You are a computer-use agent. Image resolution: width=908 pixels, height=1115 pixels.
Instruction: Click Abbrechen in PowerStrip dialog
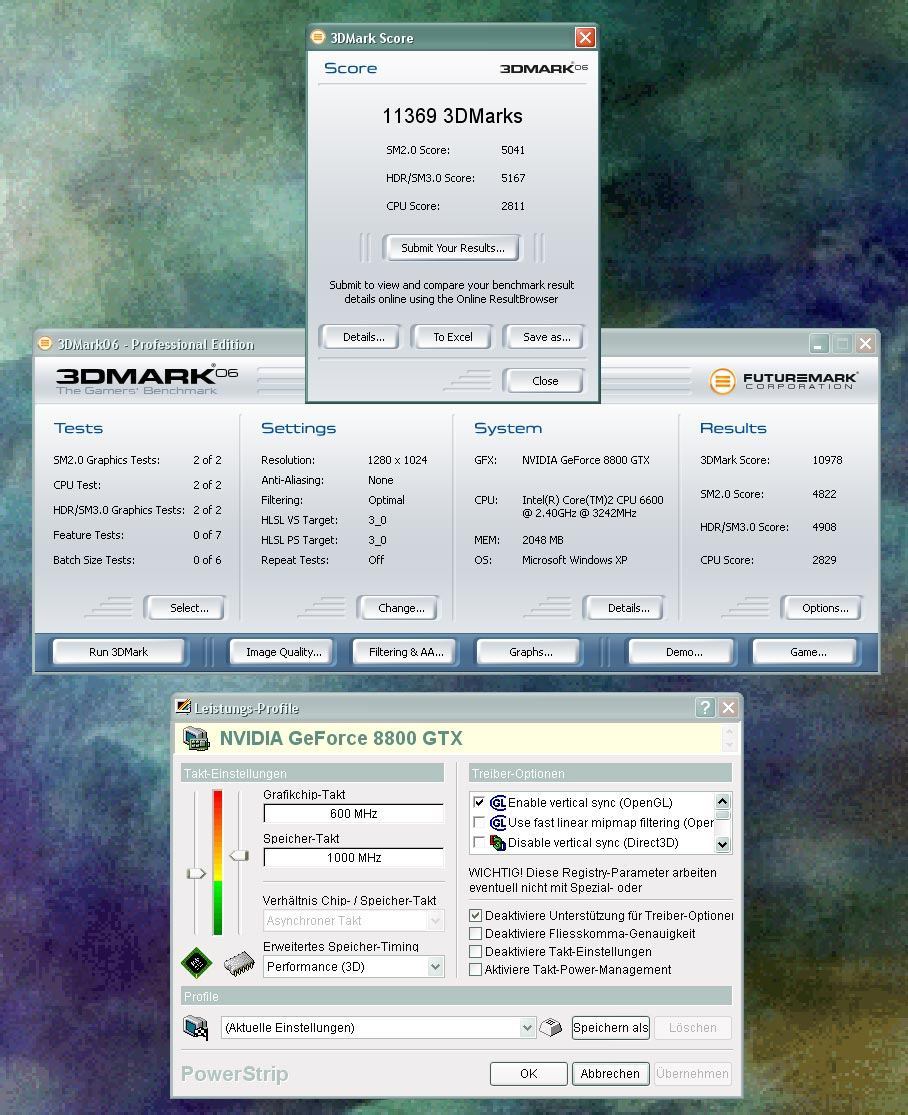pyautogui.click(x=610, y=1074)
